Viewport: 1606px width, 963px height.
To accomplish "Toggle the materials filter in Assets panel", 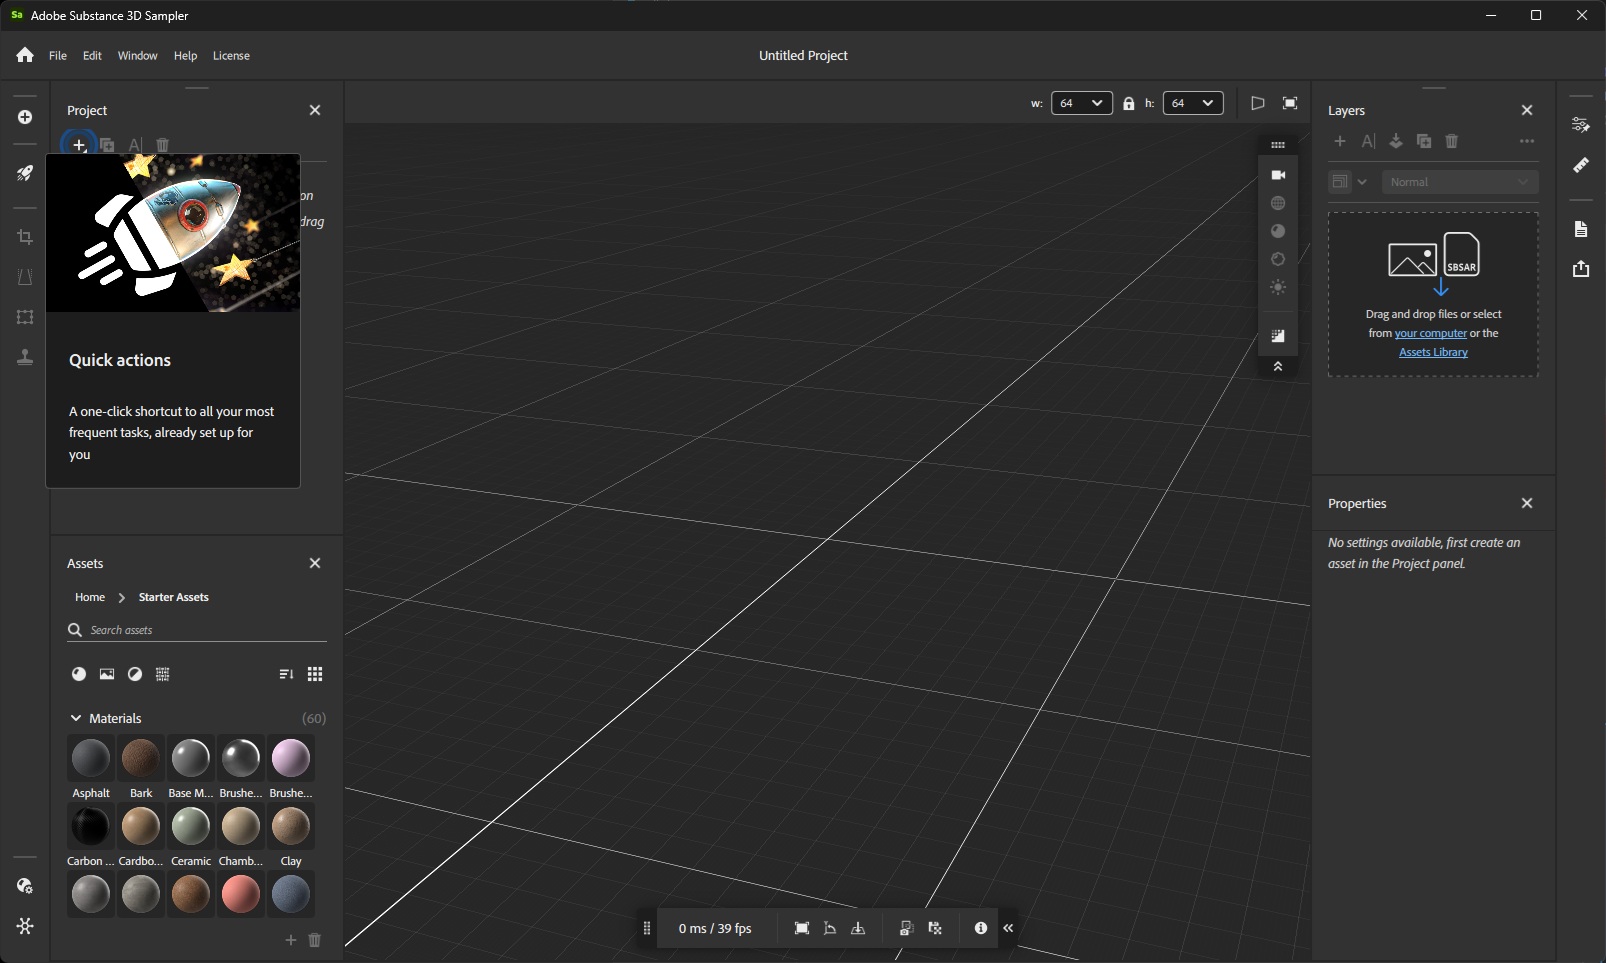I will (x=79, y=674).
